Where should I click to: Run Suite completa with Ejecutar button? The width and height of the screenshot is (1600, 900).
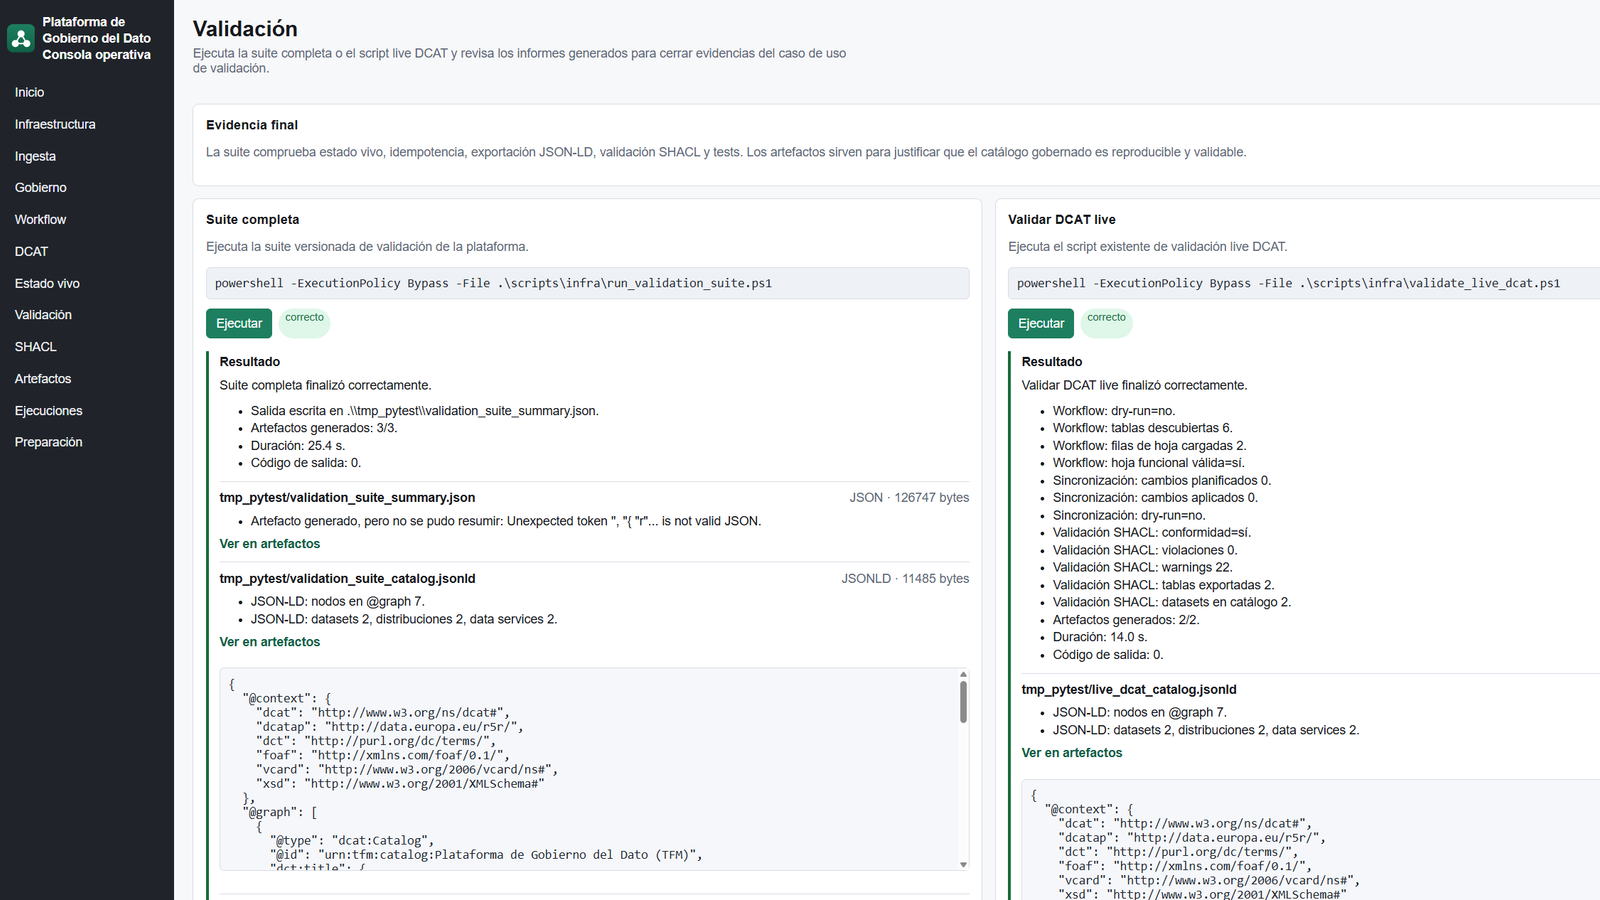(x=239, y=323)
